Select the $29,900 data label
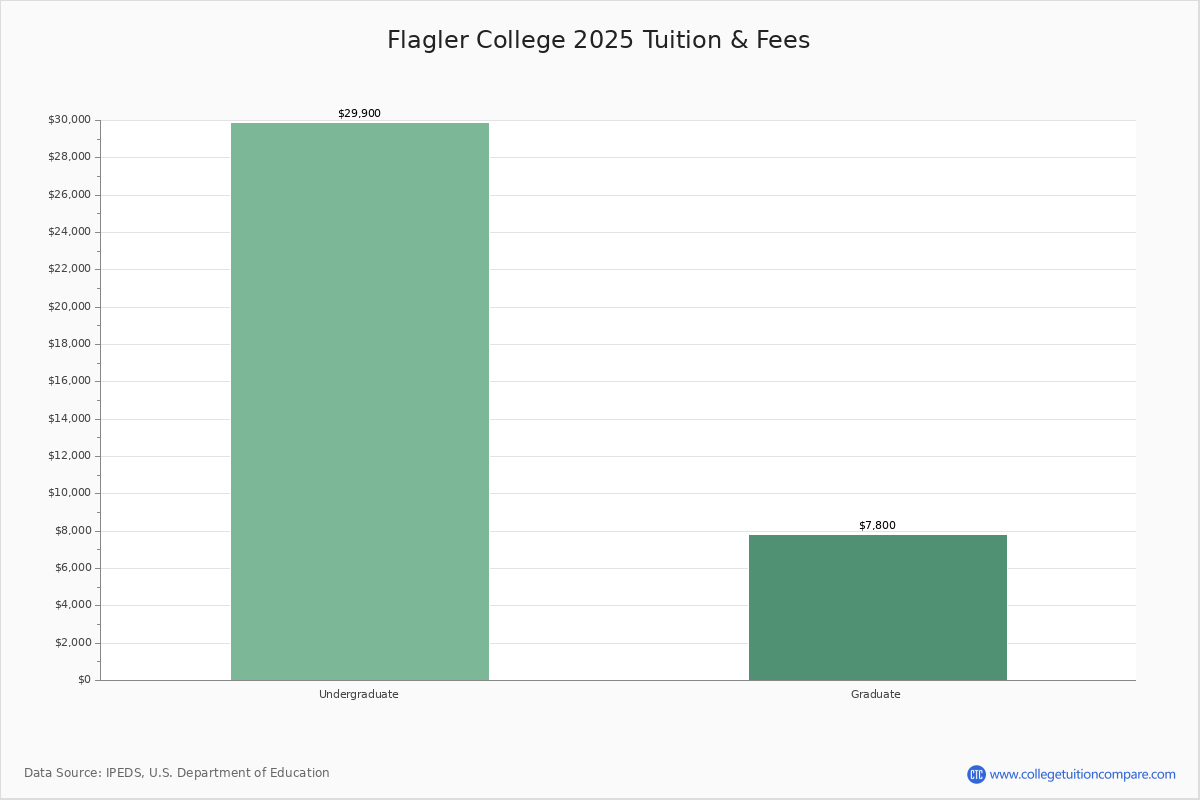This screenshot has height=800, width=1200. pyautogui.click(x=359, y=114)
